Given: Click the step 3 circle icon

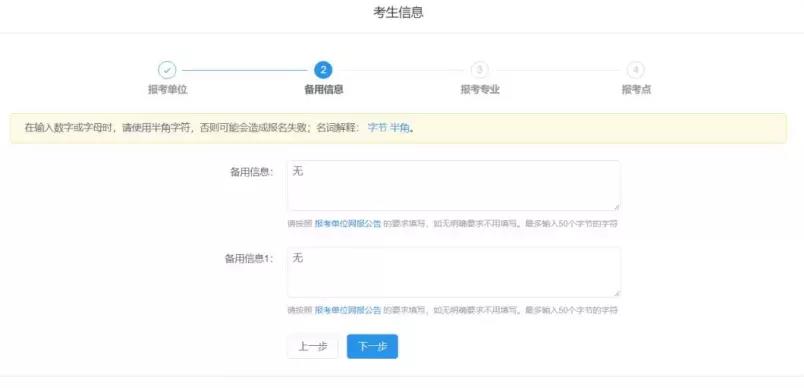Looking at the screenshot, I should point(479,70).
